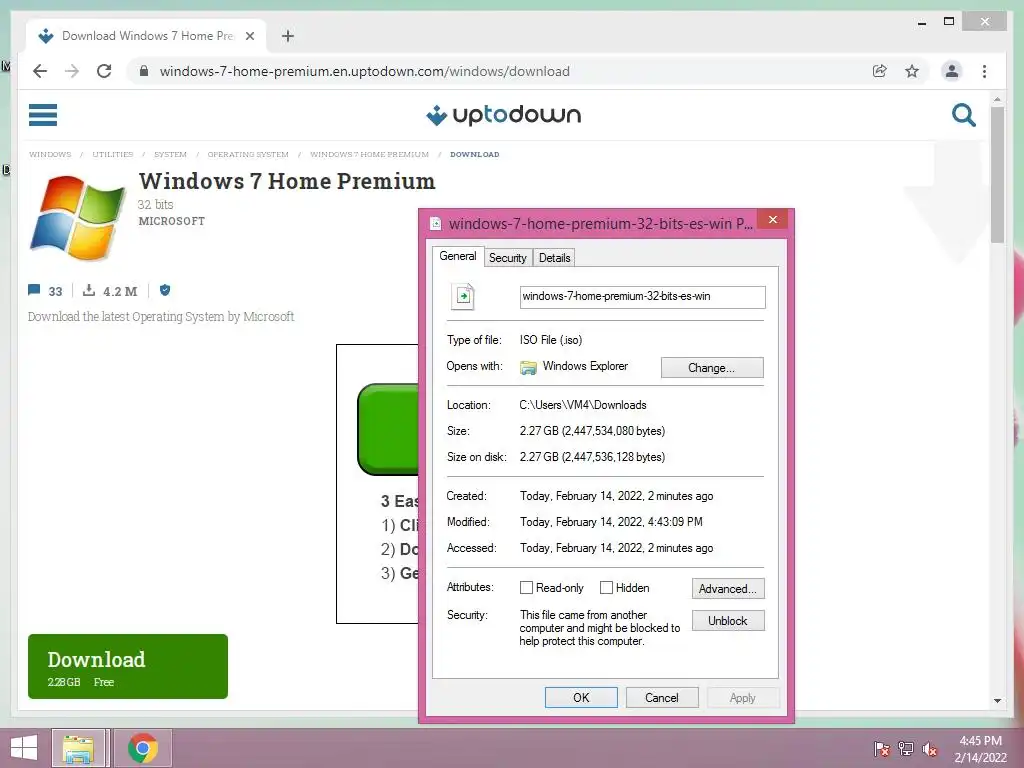Click Change... to pick opening program
The width and height of the screenshot is (1024, 768).
(712, 368)
